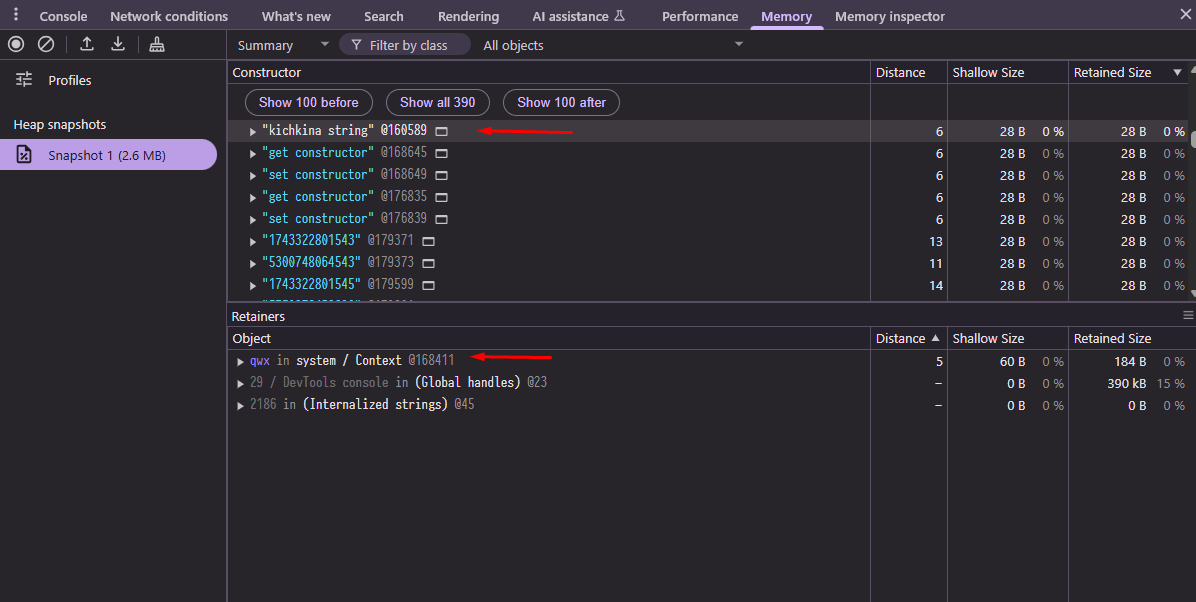Click the 184 B retained size value

[1130, 361]
